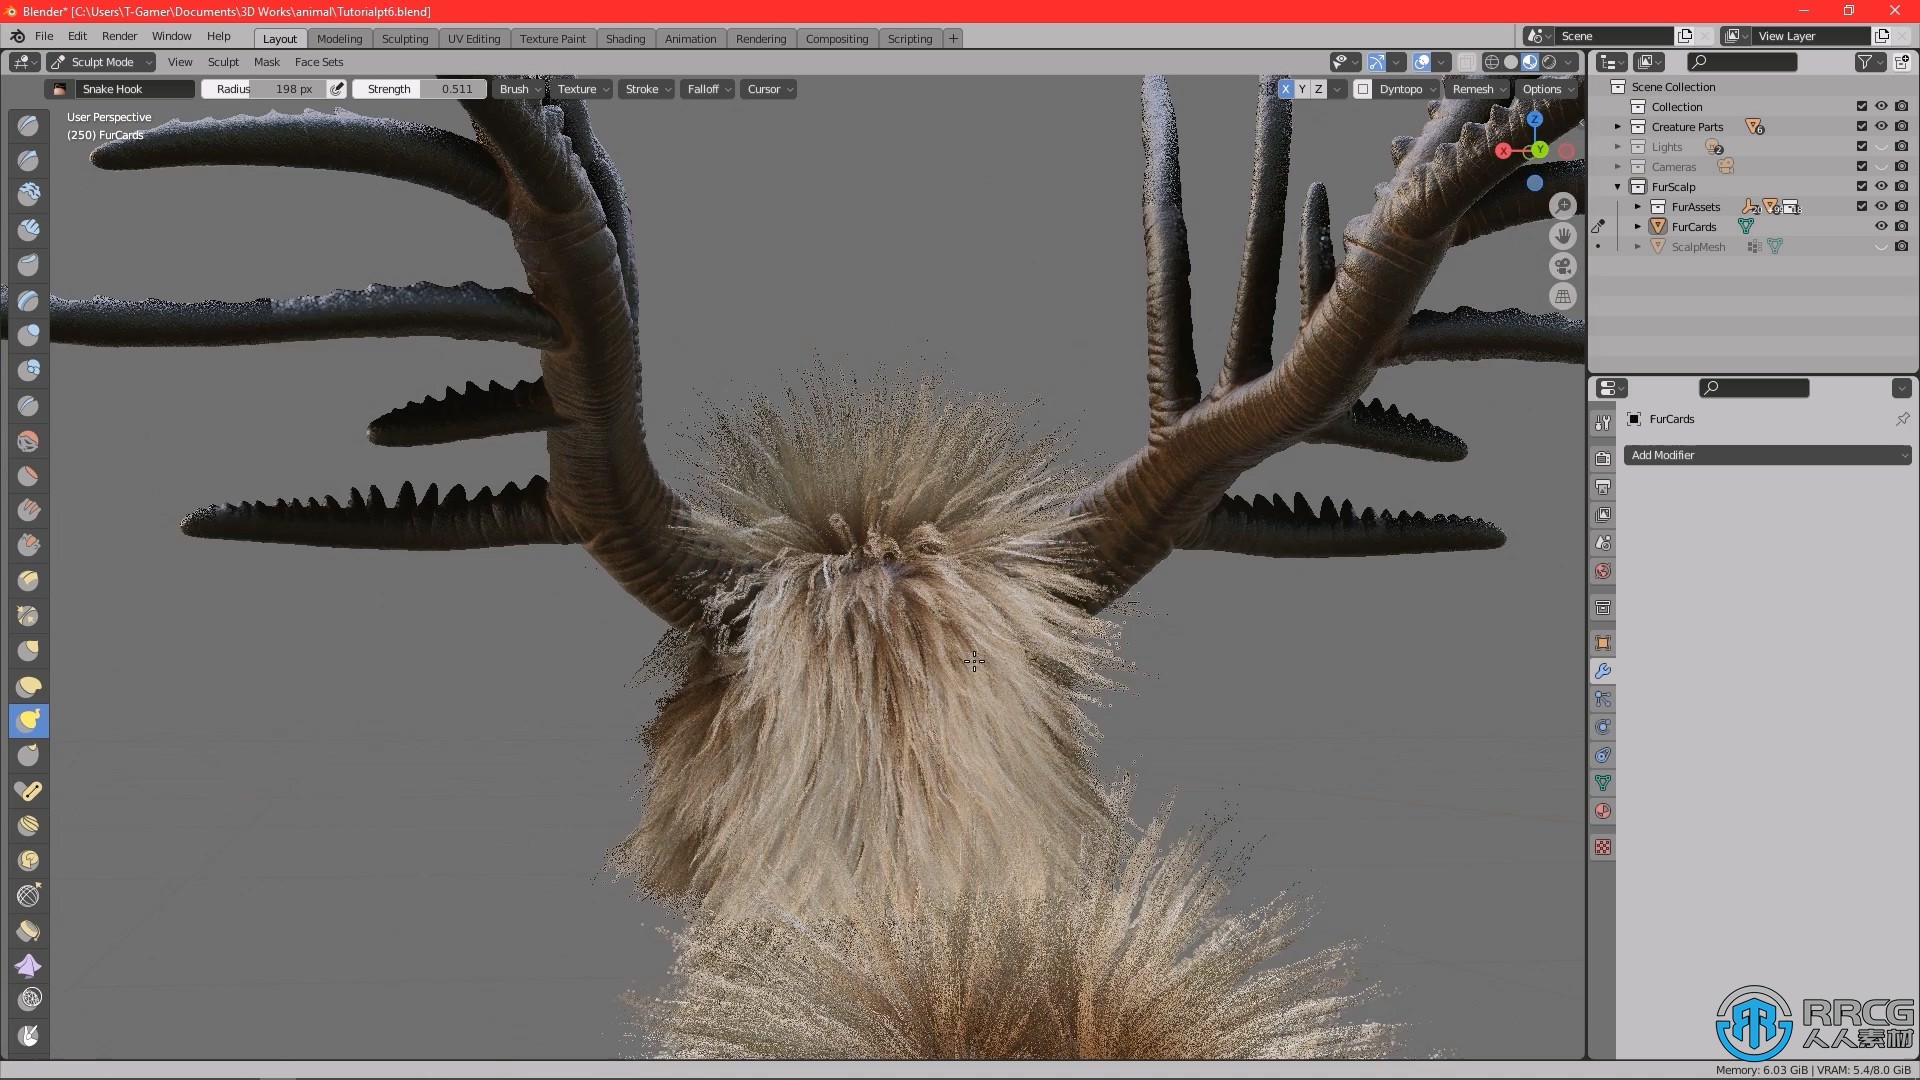Screen dimensions: 1920x1080
Task: Open the Remesh dropdown
Action: 1479,89
